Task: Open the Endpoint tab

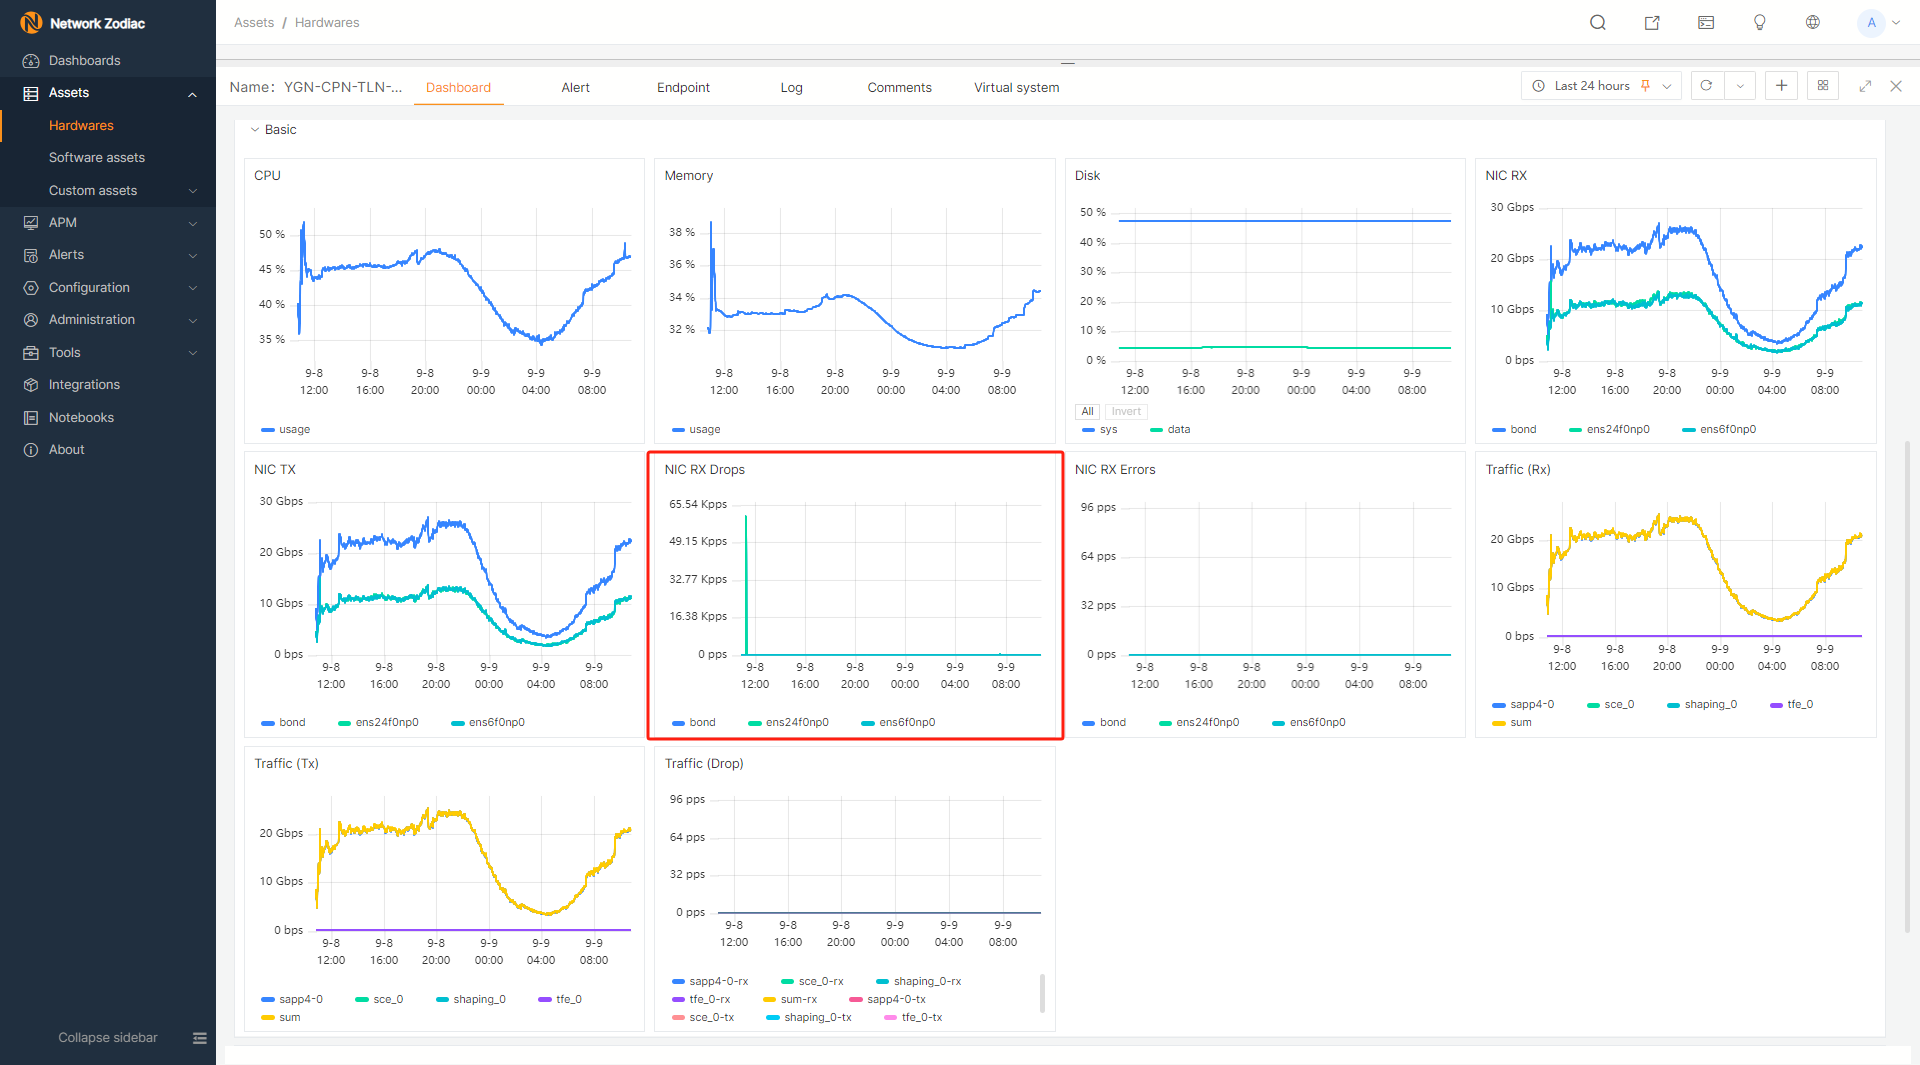Action: pyautogui.click(x=683, y=88)
